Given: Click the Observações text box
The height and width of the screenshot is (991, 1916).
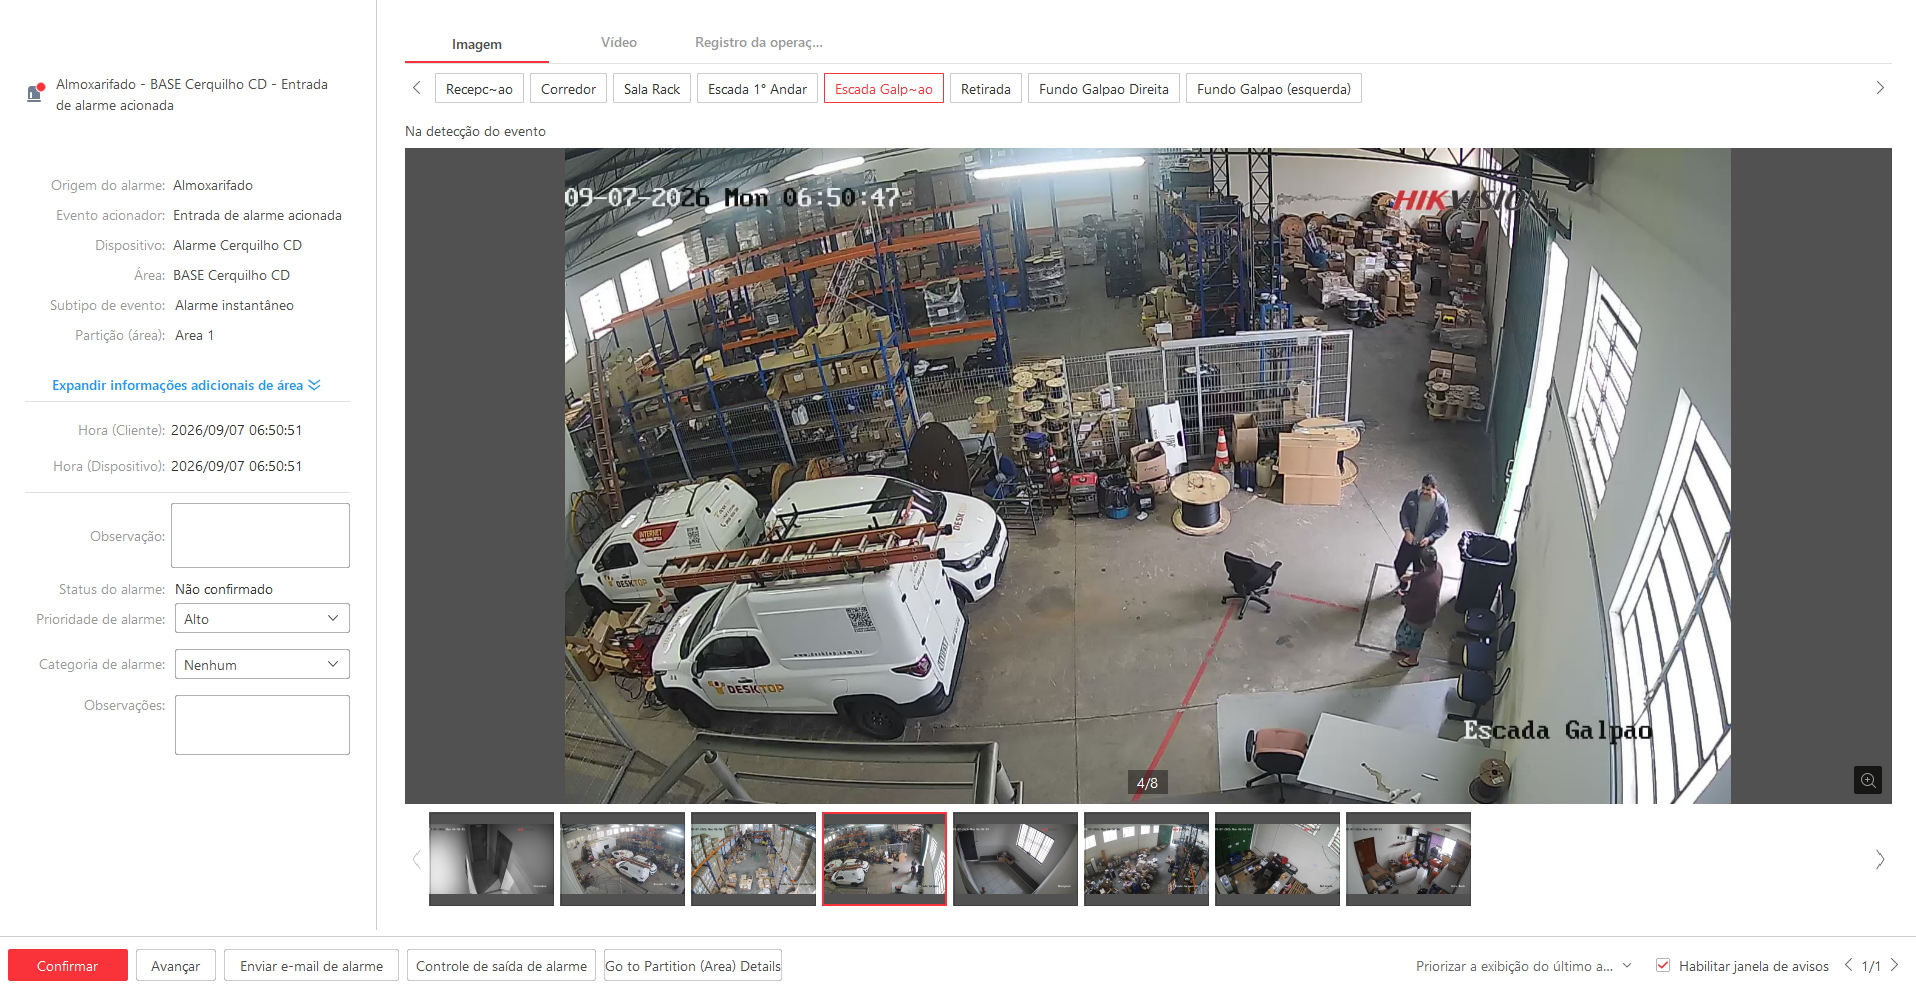Looking at the screenshot, I should click(x=262, y=725).
